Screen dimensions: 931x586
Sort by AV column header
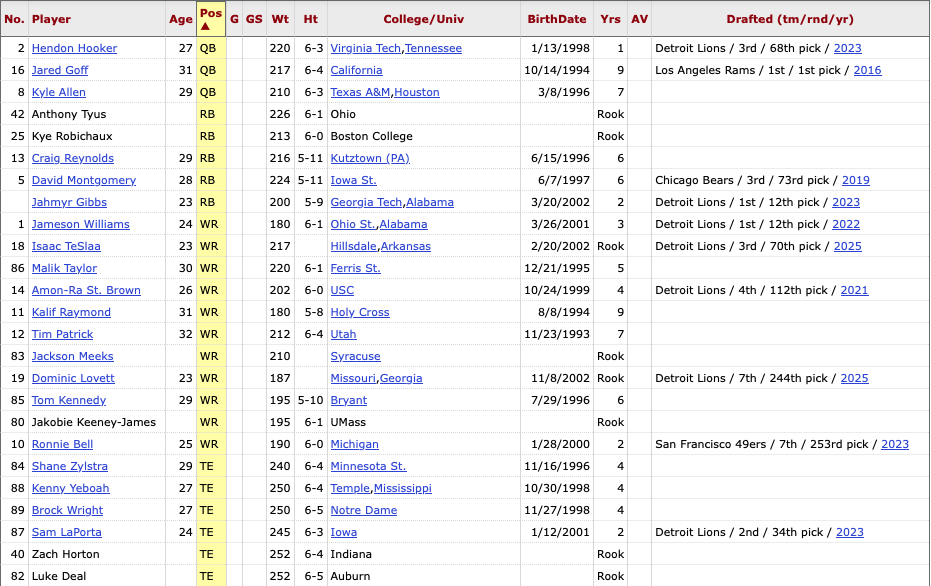(x=639, y=19)
